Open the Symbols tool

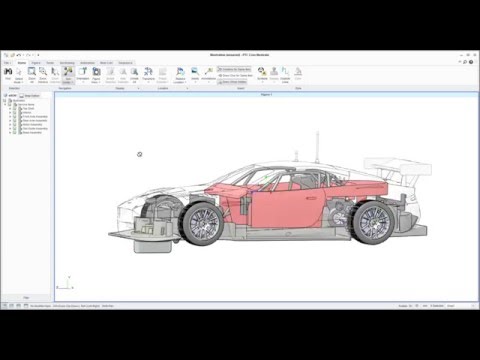tap(262, 75)
